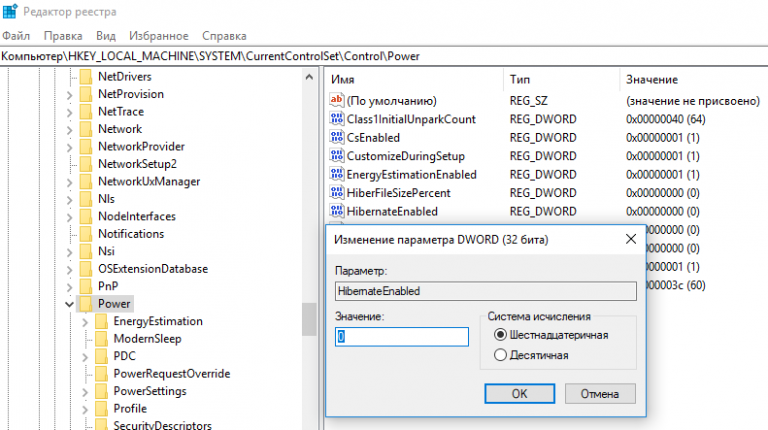Expand the EnergyEstimation subkey
Viewport: 768px width, 430px height.
pyautogui.click(x=85, y=321)
